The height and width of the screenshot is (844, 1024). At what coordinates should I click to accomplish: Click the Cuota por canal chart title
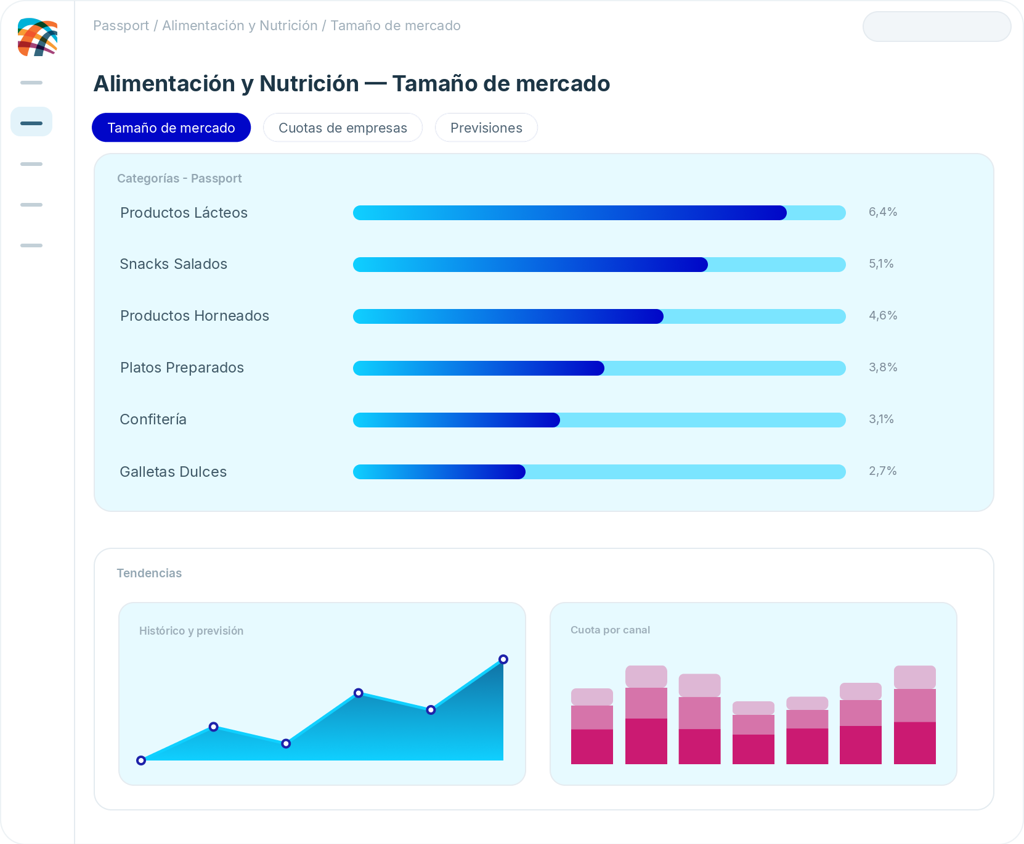[610, 630]
